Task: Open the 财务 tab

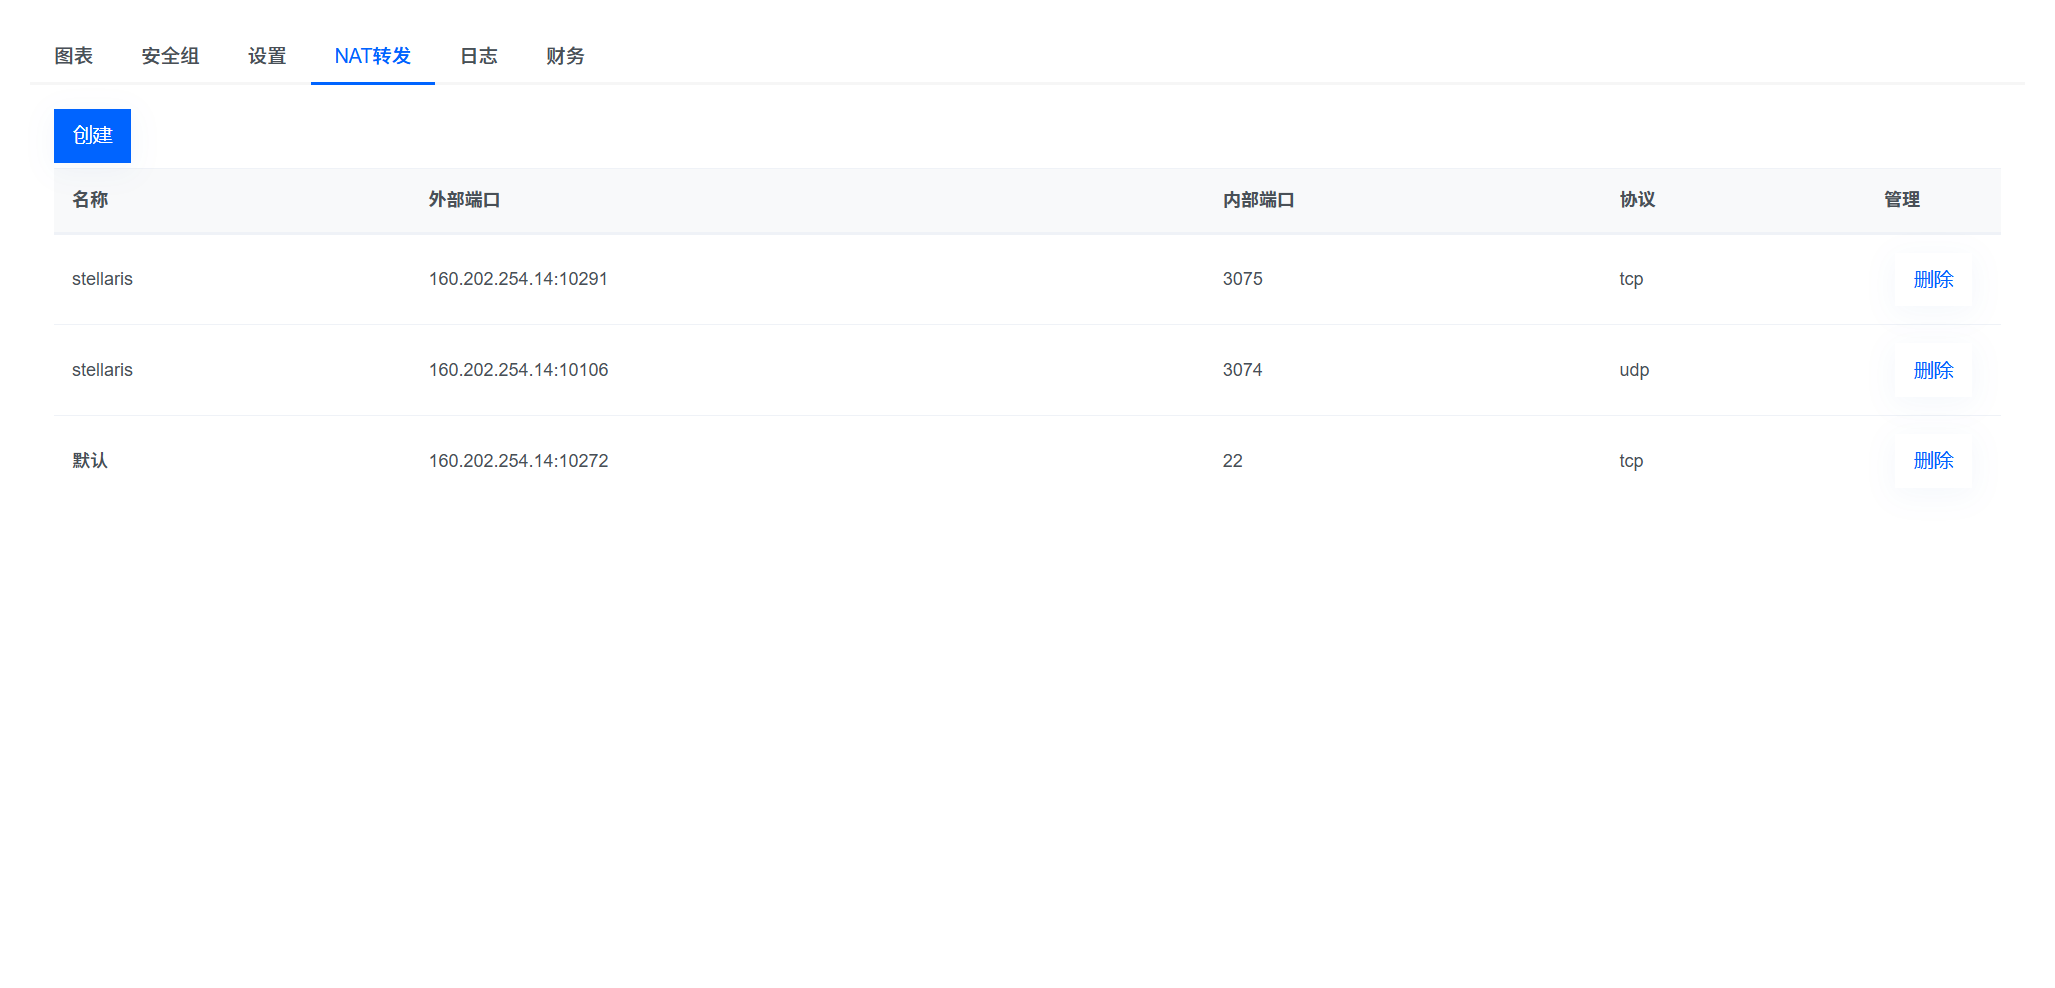Action: coord(565,56)
